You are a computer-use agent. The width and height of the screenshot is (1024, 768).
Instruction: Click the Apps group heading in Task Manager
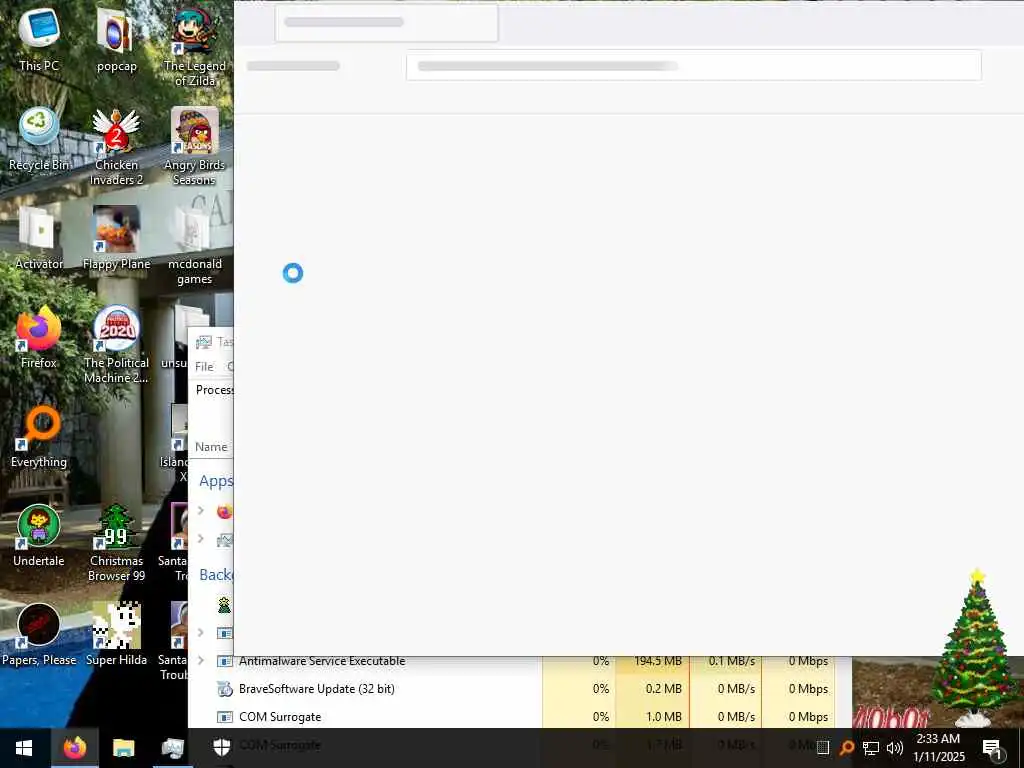pos(216,481)
